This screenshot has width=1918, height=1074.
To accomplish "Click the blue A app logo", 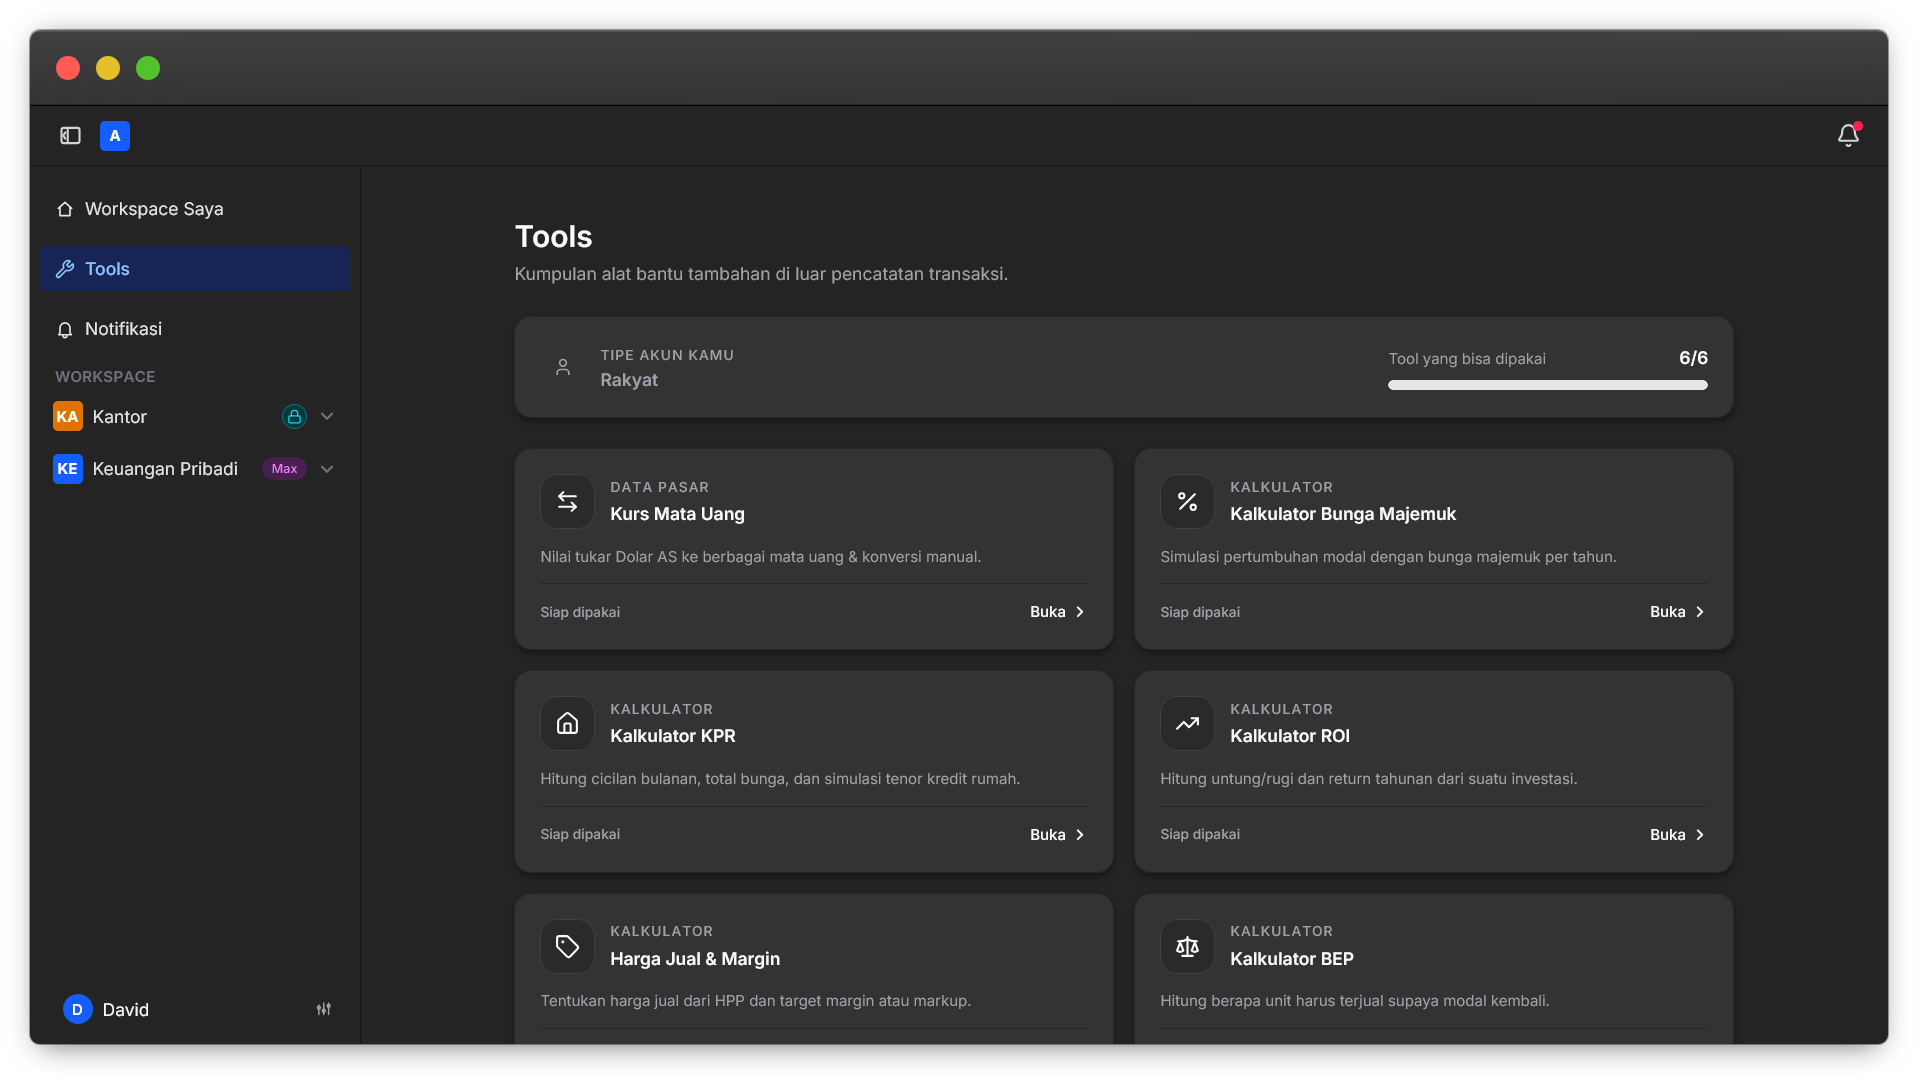I will tap(115, 136).
